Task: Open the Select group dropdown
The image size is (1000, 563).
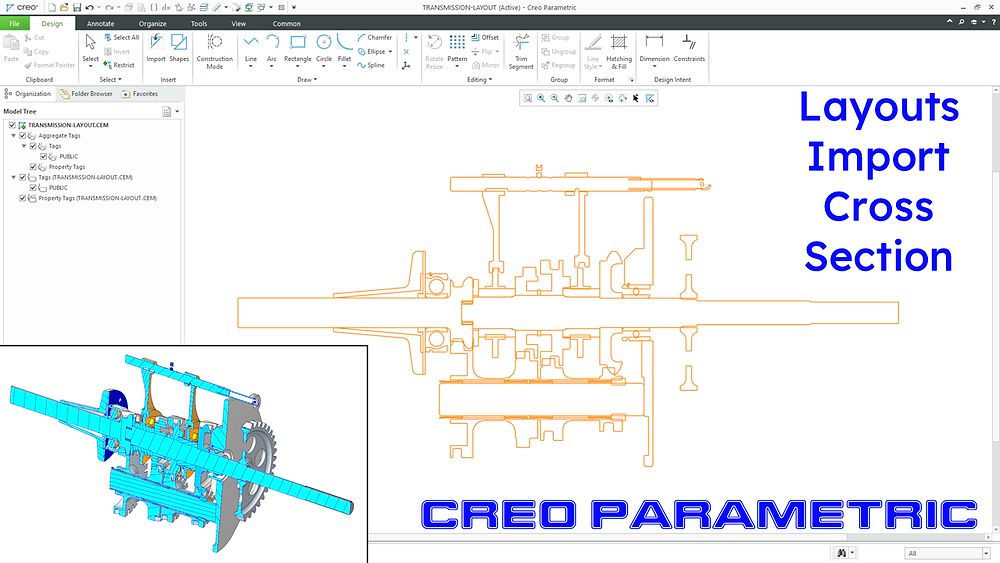Action: [110, 80]
